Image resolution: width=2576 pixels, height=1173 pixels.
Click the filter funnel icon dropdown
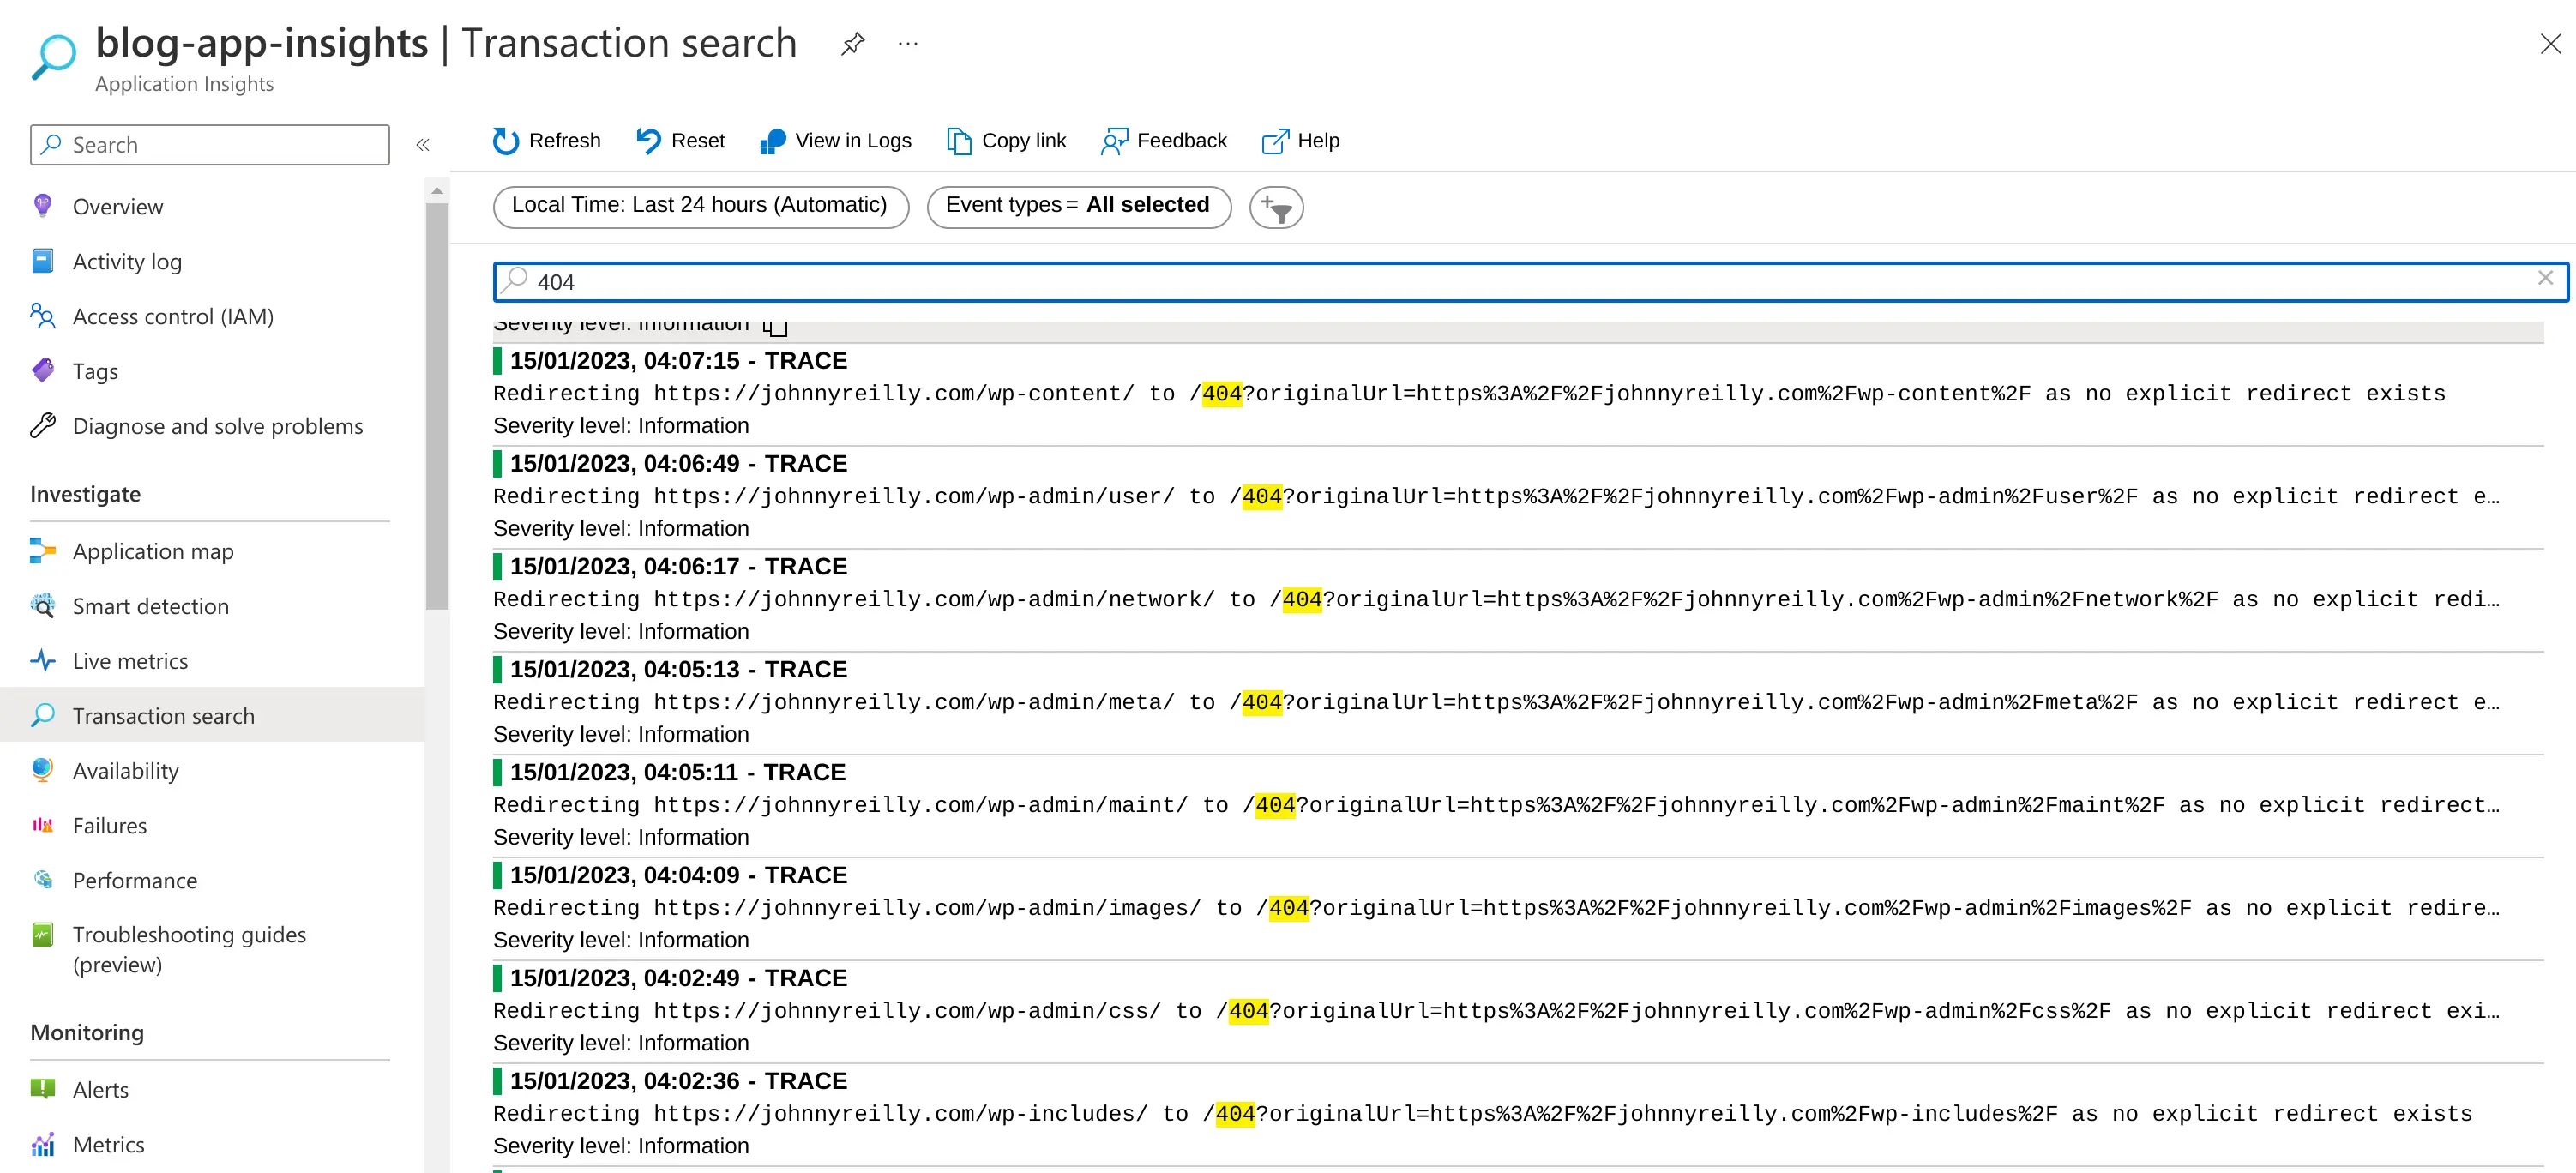[x=1279, y=205]
